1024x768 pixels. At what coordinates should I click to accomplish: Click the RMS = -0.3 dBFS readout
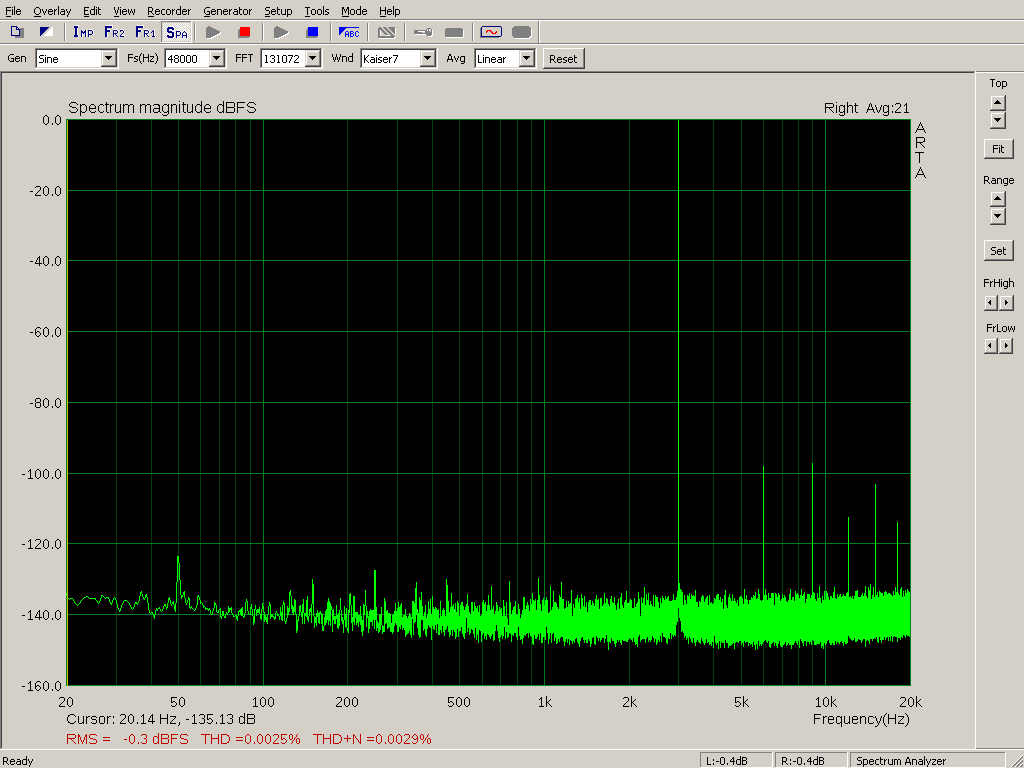[127, 739]
